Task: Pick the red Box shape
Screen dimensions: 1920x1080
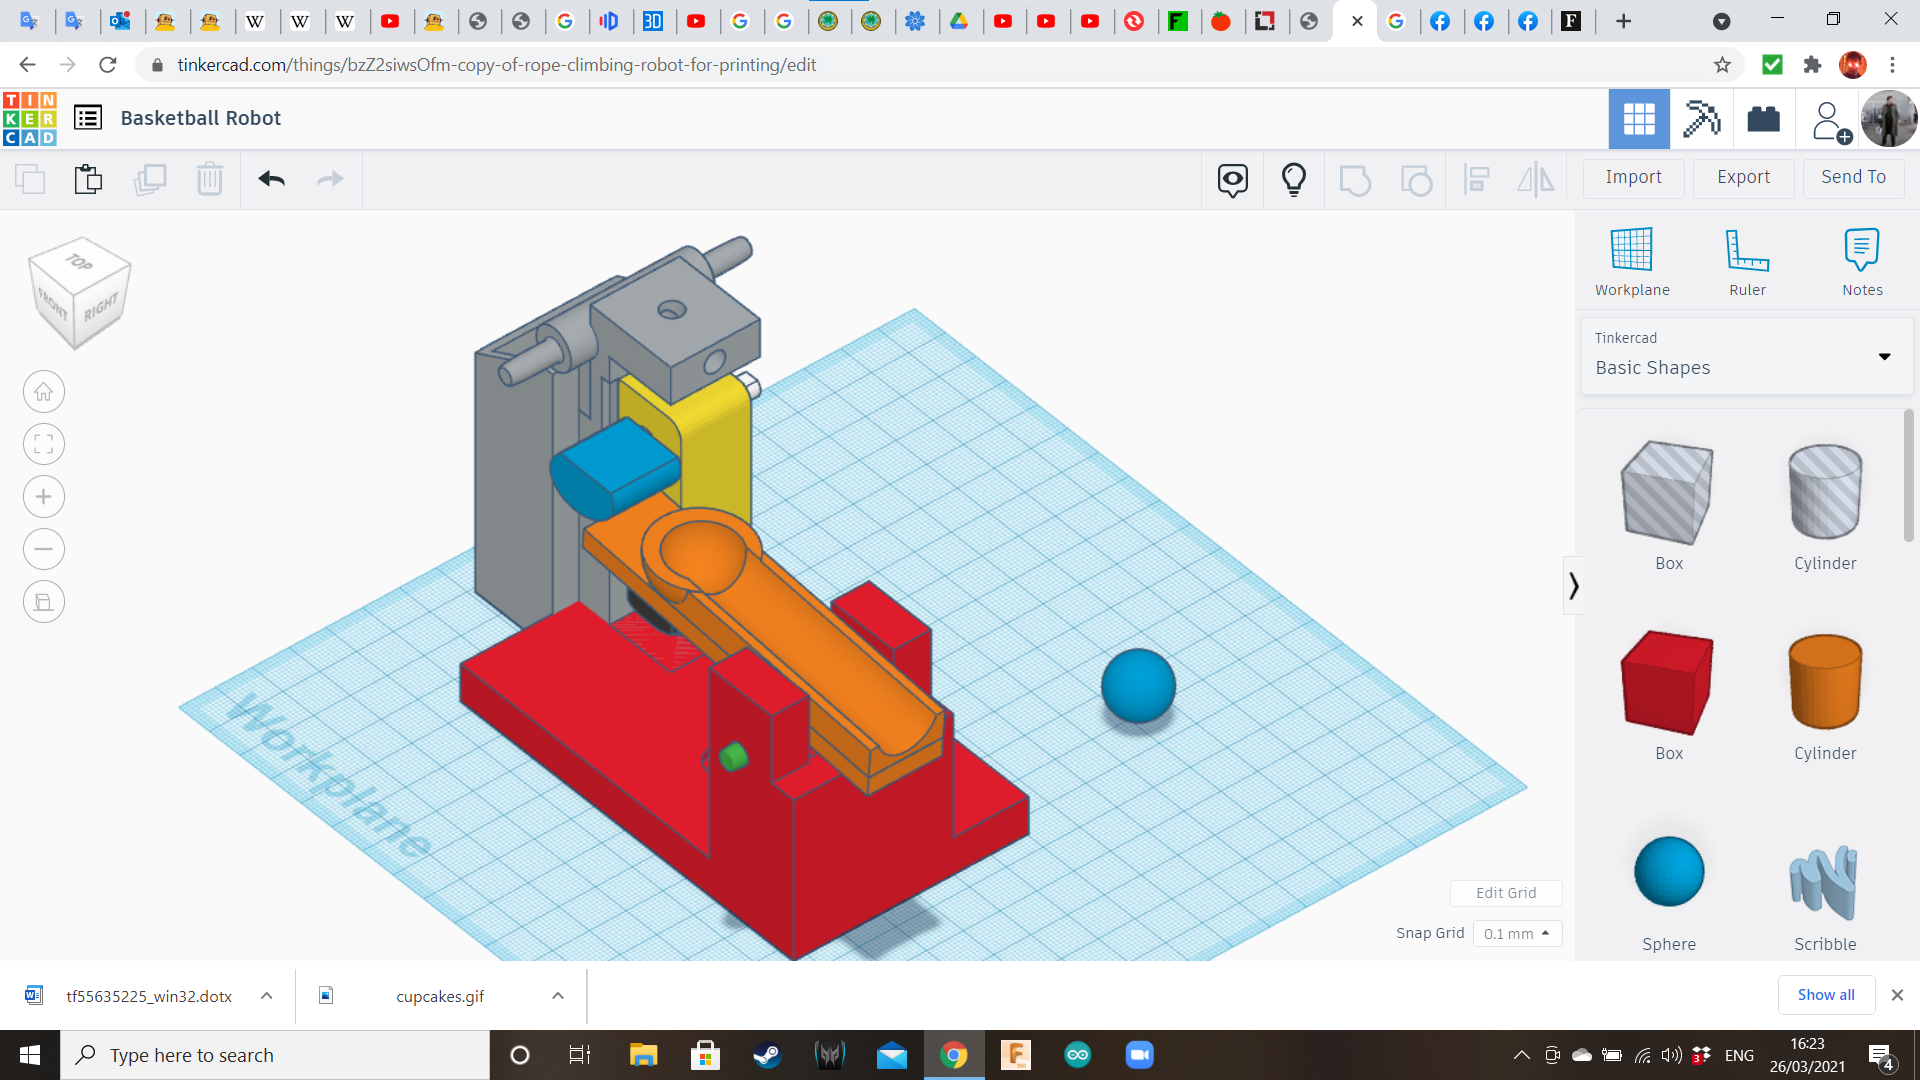Action: click(1668, 685)
